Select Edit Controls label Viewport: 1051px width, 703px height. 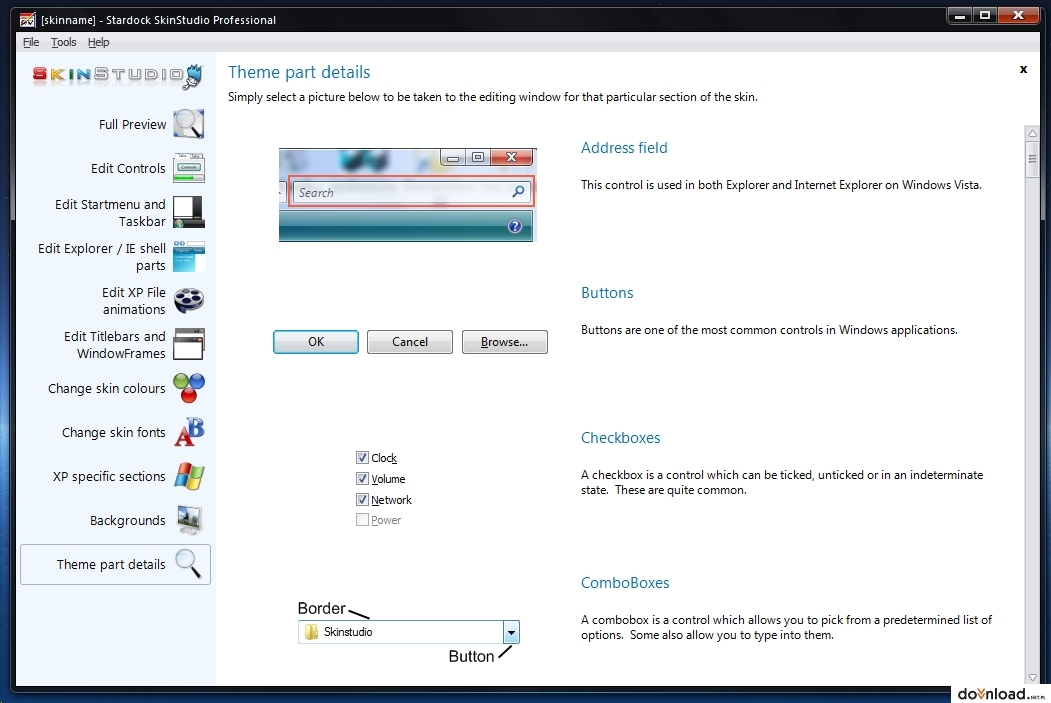point(128,168)
